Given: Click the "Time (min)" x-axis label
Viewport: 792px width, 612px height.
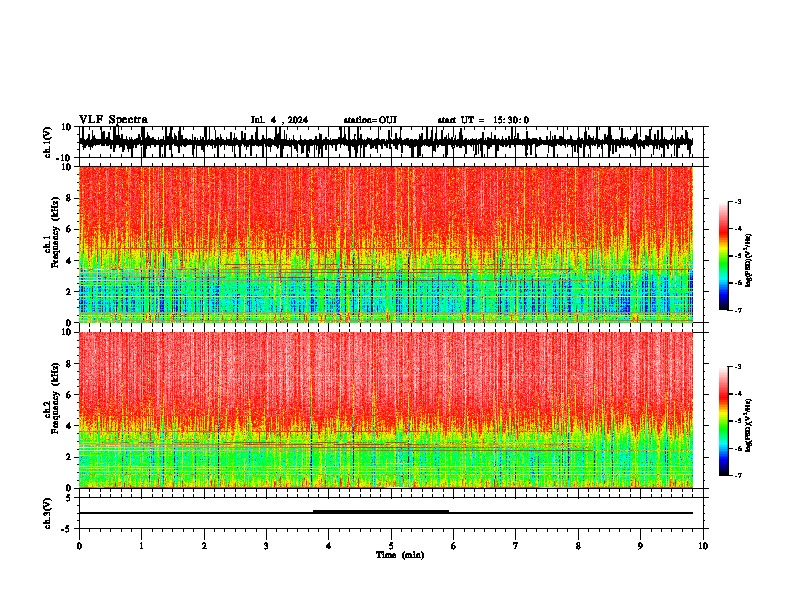Looking at the screenshot, I should (400, 555).
